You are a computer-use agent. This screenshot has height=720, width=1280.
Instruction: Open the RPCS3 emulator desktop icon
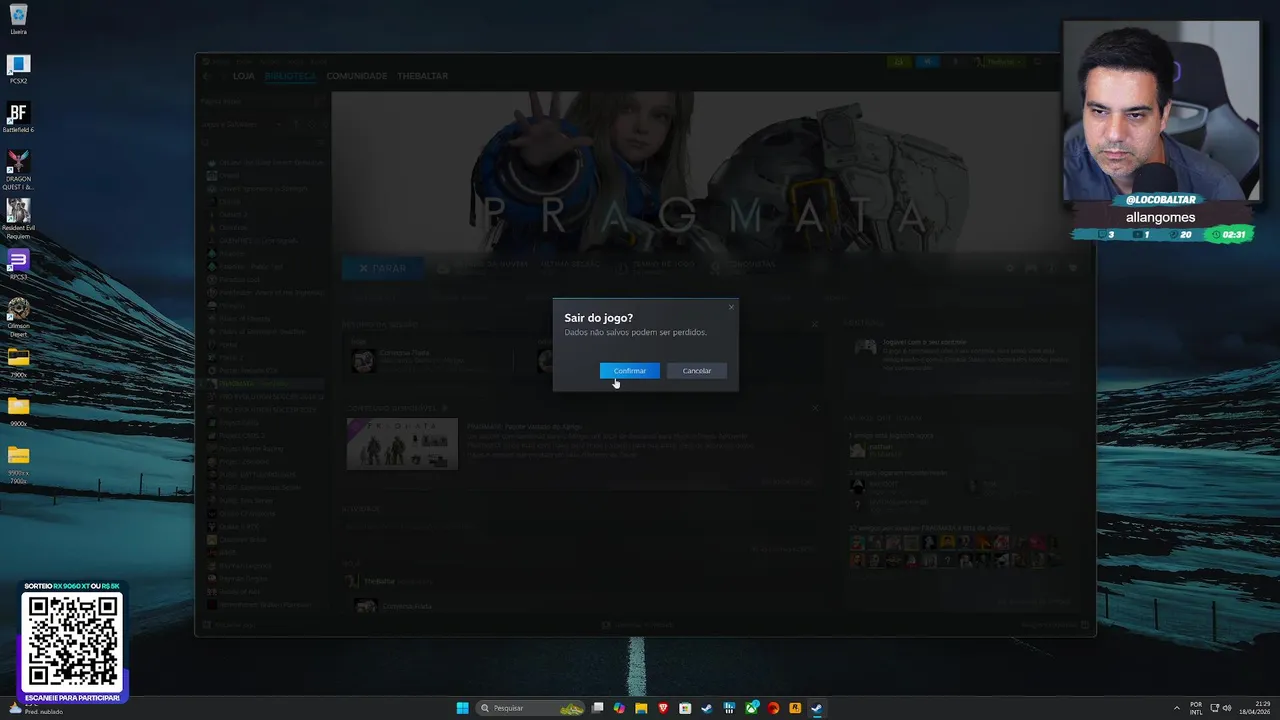(18, 264)
